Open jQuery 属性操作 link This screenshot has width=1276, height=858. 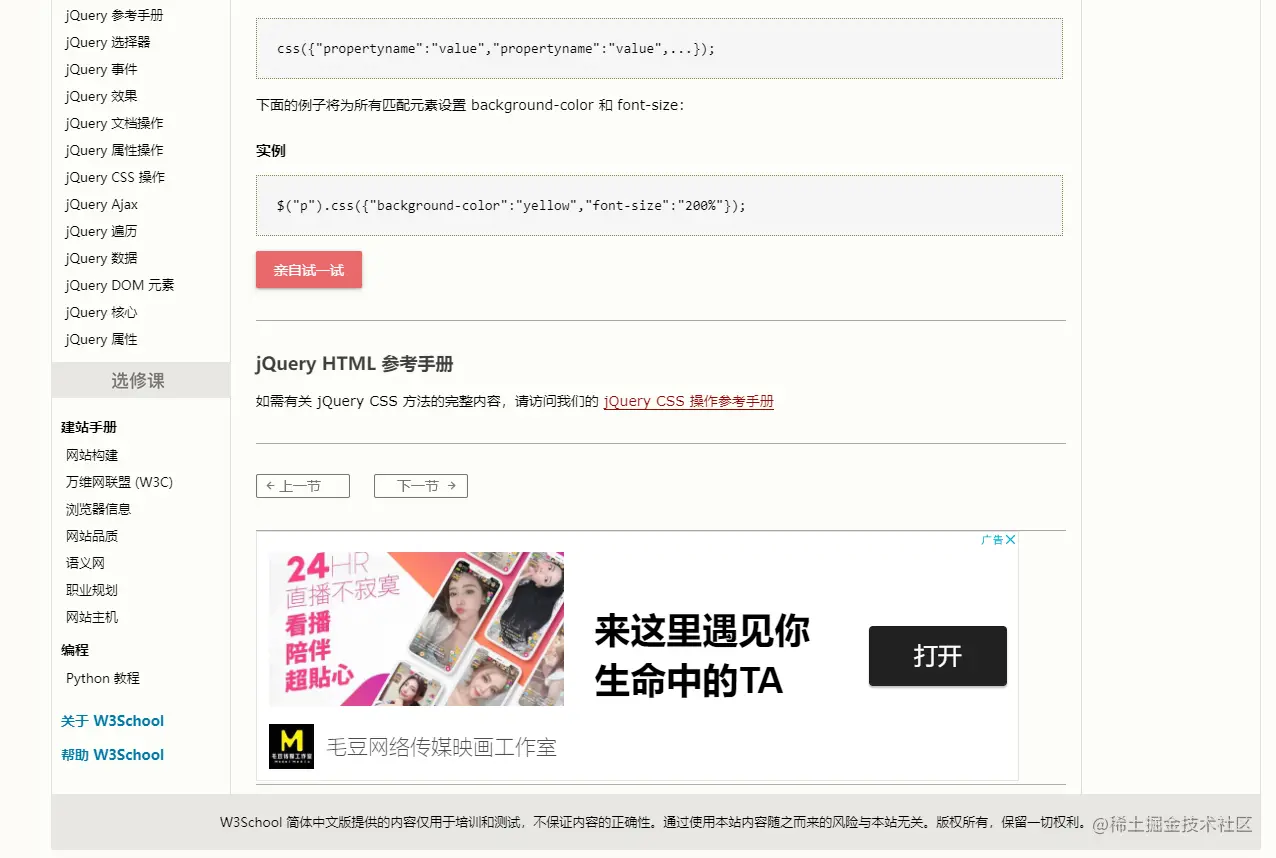114,150
